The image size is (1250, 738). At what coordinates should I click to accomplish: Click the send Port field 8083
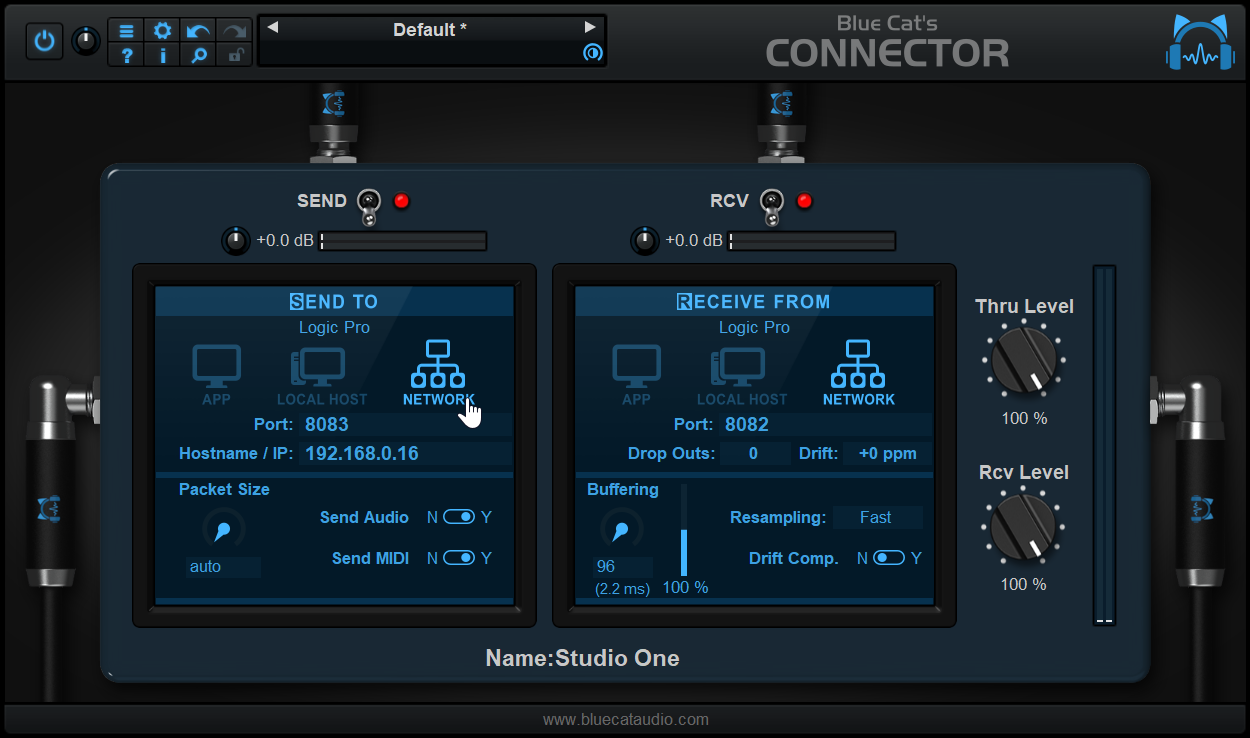pyautogui.click(x=406, y=424)
